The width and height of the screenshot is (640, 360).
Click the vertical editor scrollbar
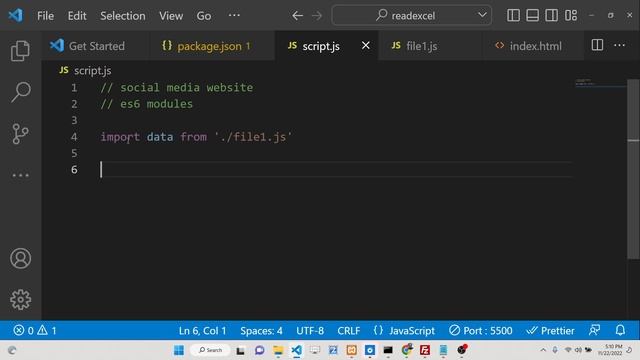(633, 168)
